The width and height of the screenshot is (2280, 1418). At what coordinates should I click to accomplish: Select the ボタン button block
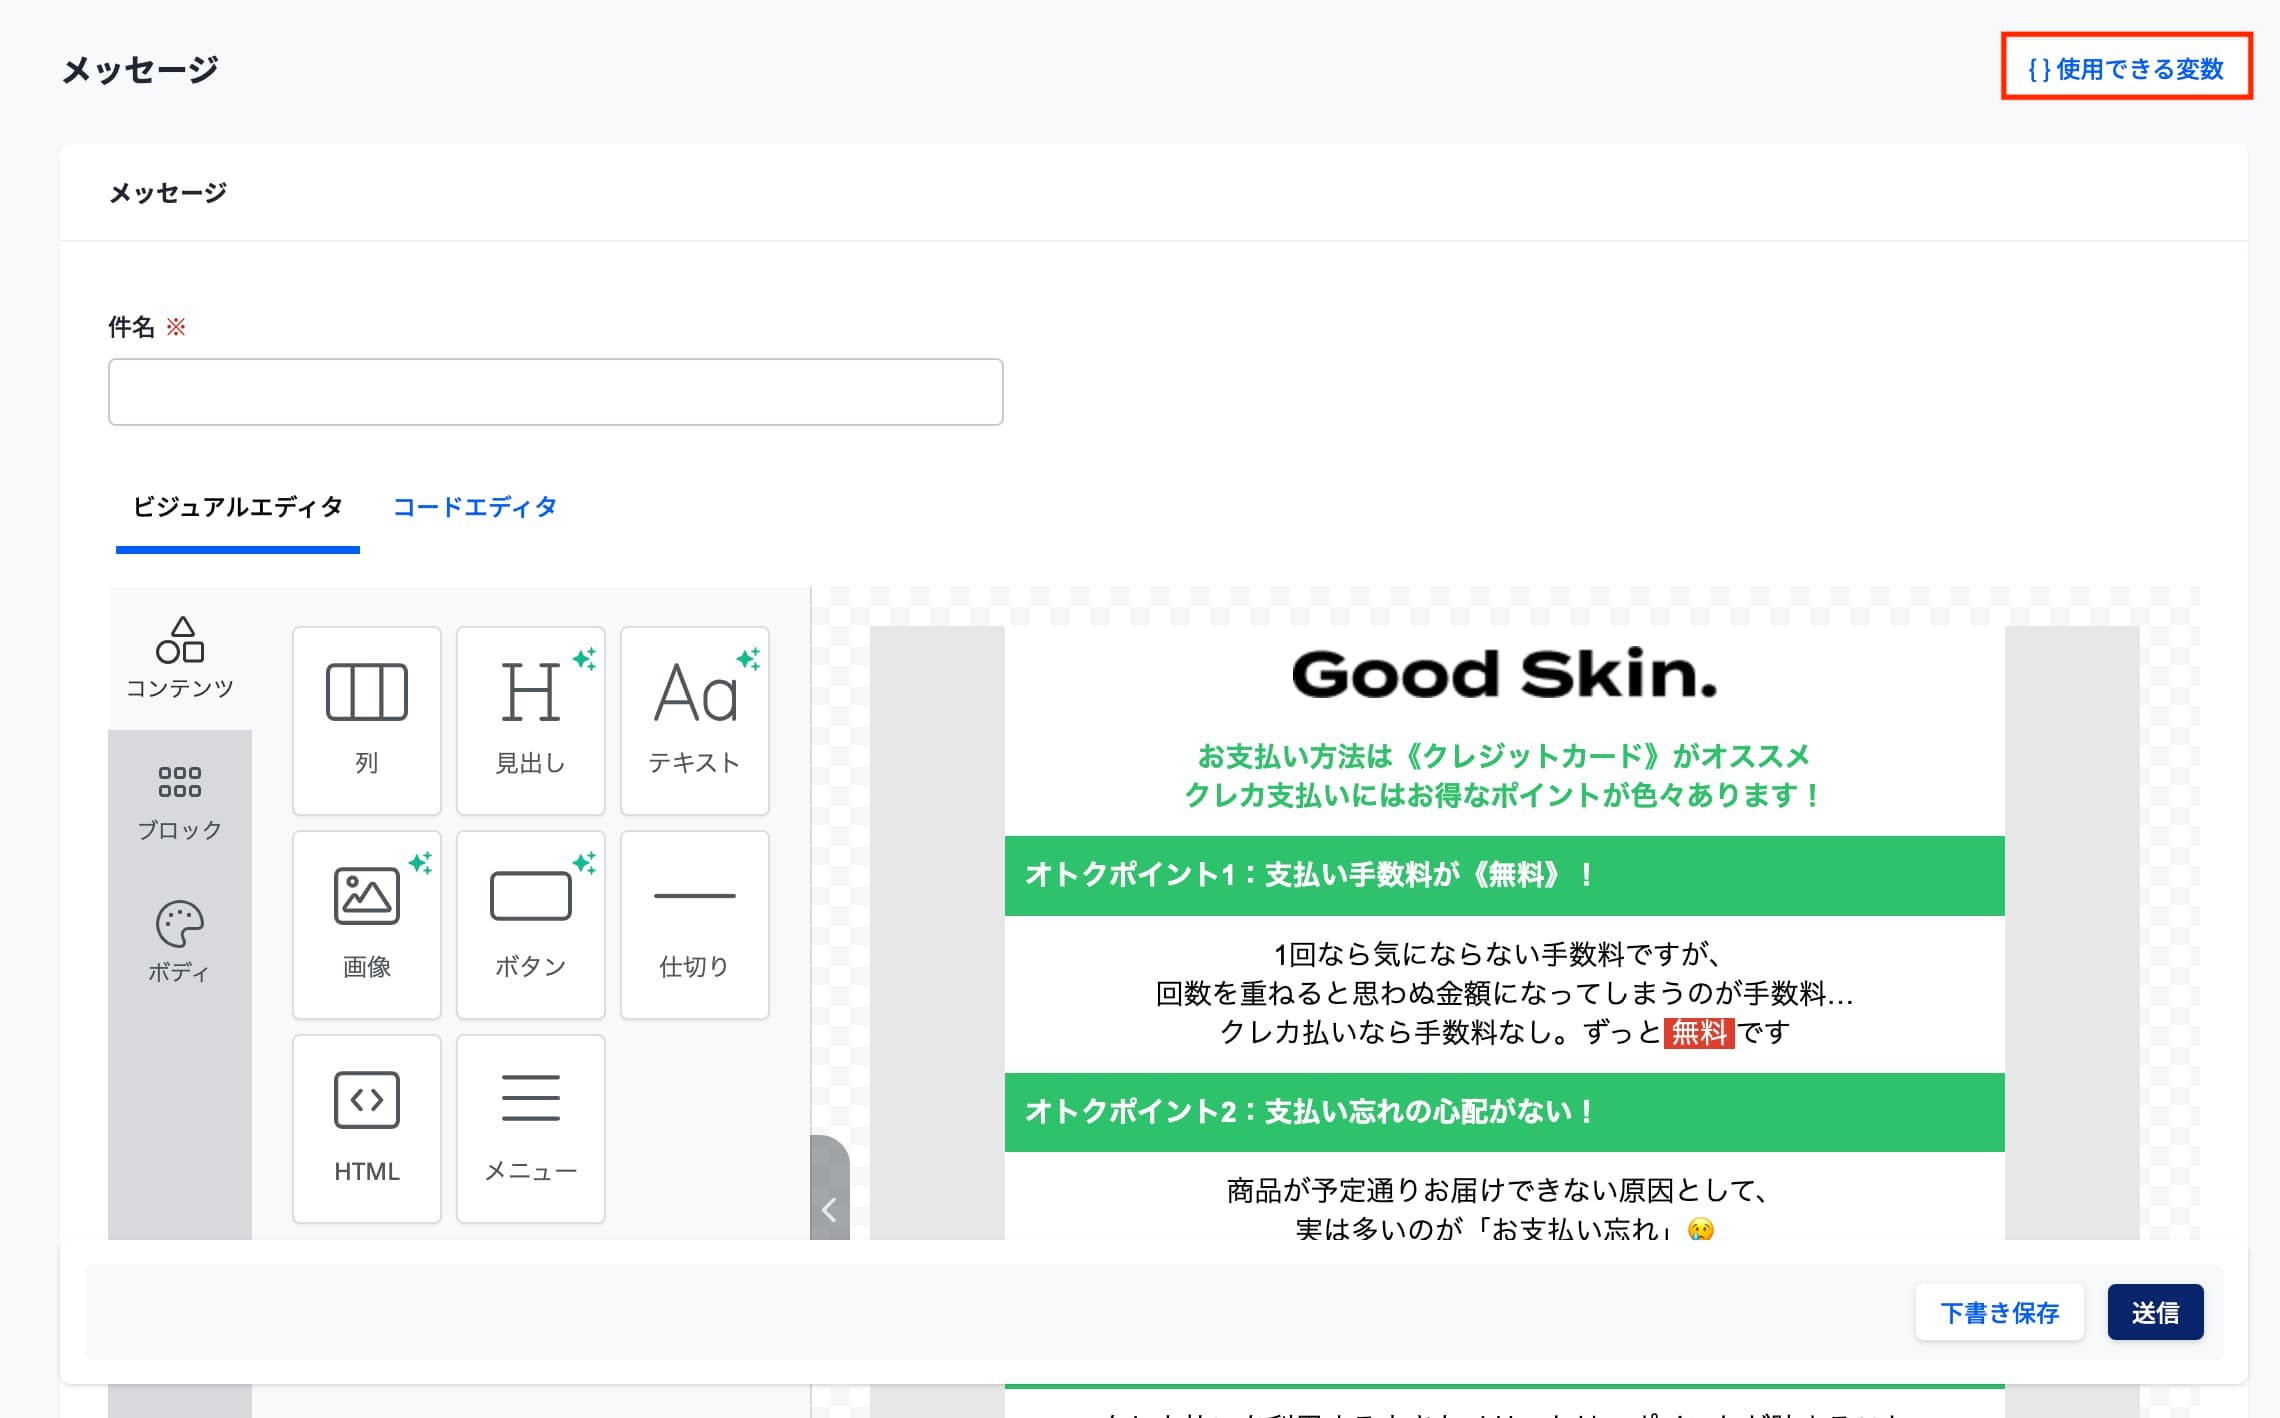[530, 924]
